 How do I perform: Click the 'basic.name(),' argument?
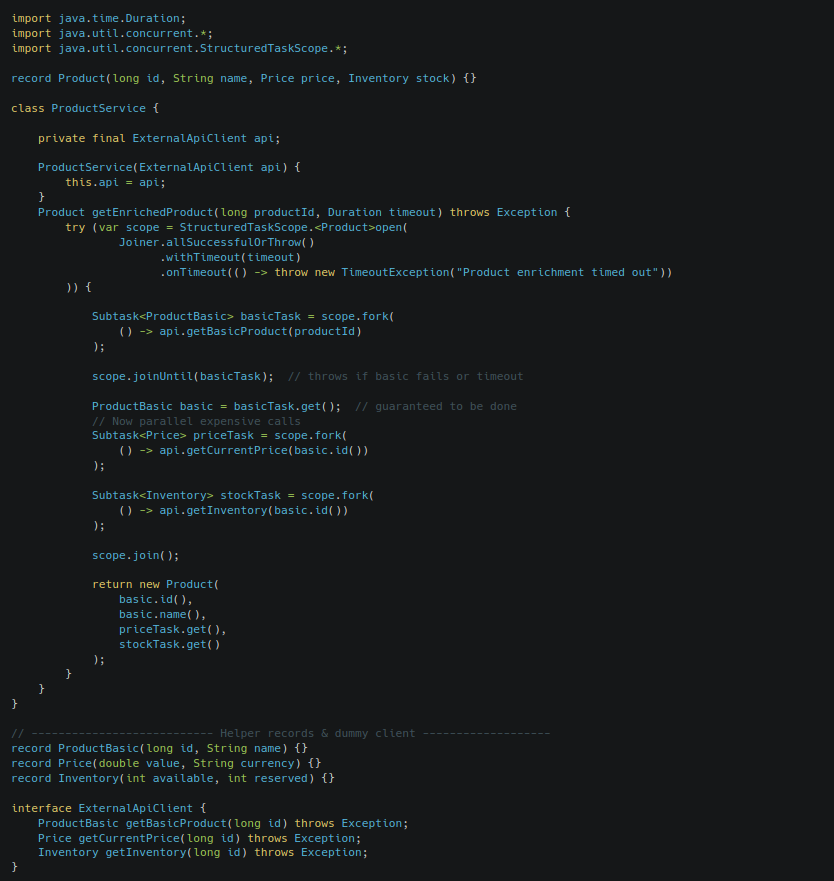pyautogui.click(x=162, y=615)
